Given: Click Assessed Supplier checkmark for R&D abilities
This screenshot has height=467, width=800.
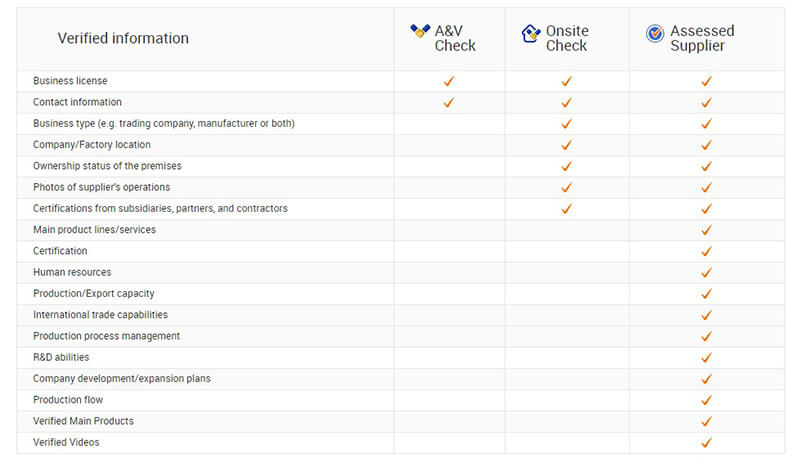Looking at the screenshot, I should click(x=706, y=358).
